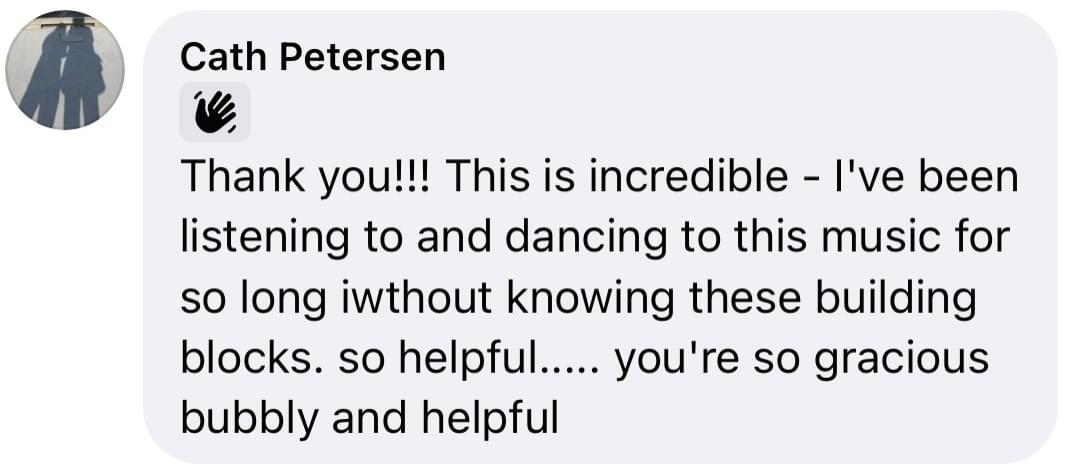The height and width of the screenshot is (475, 1071).
Task: Click the word "incredible" in the comment
Action: pos(687,178)
